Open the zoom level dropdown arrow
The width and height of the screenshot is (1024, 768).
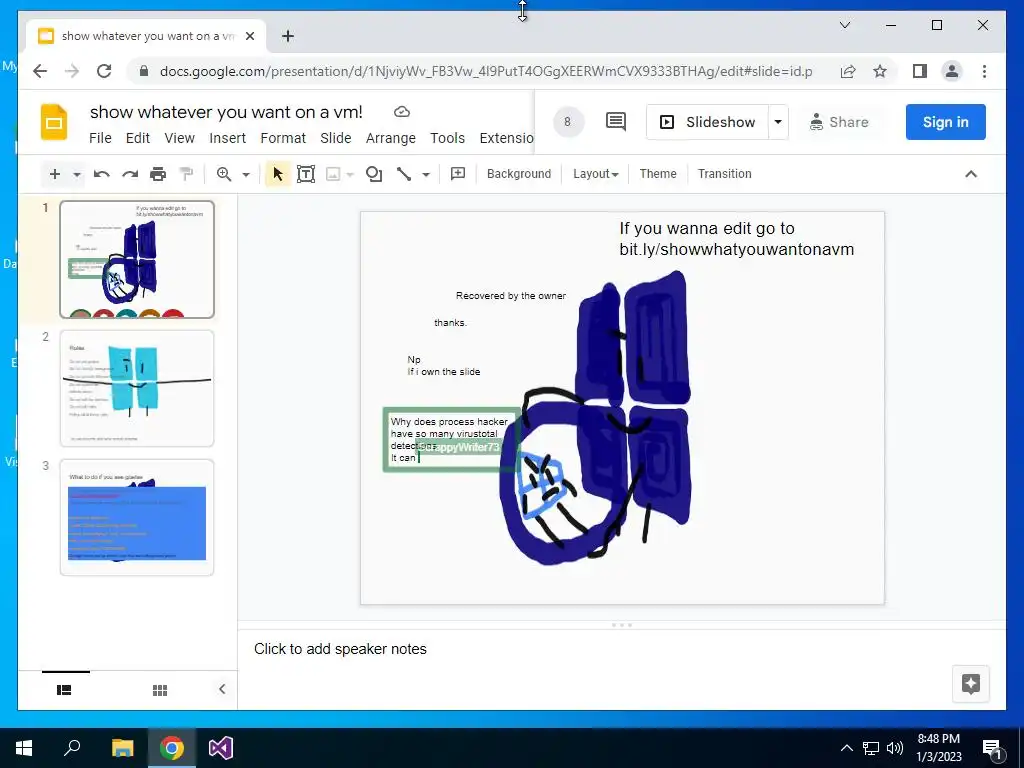(246, 174)
